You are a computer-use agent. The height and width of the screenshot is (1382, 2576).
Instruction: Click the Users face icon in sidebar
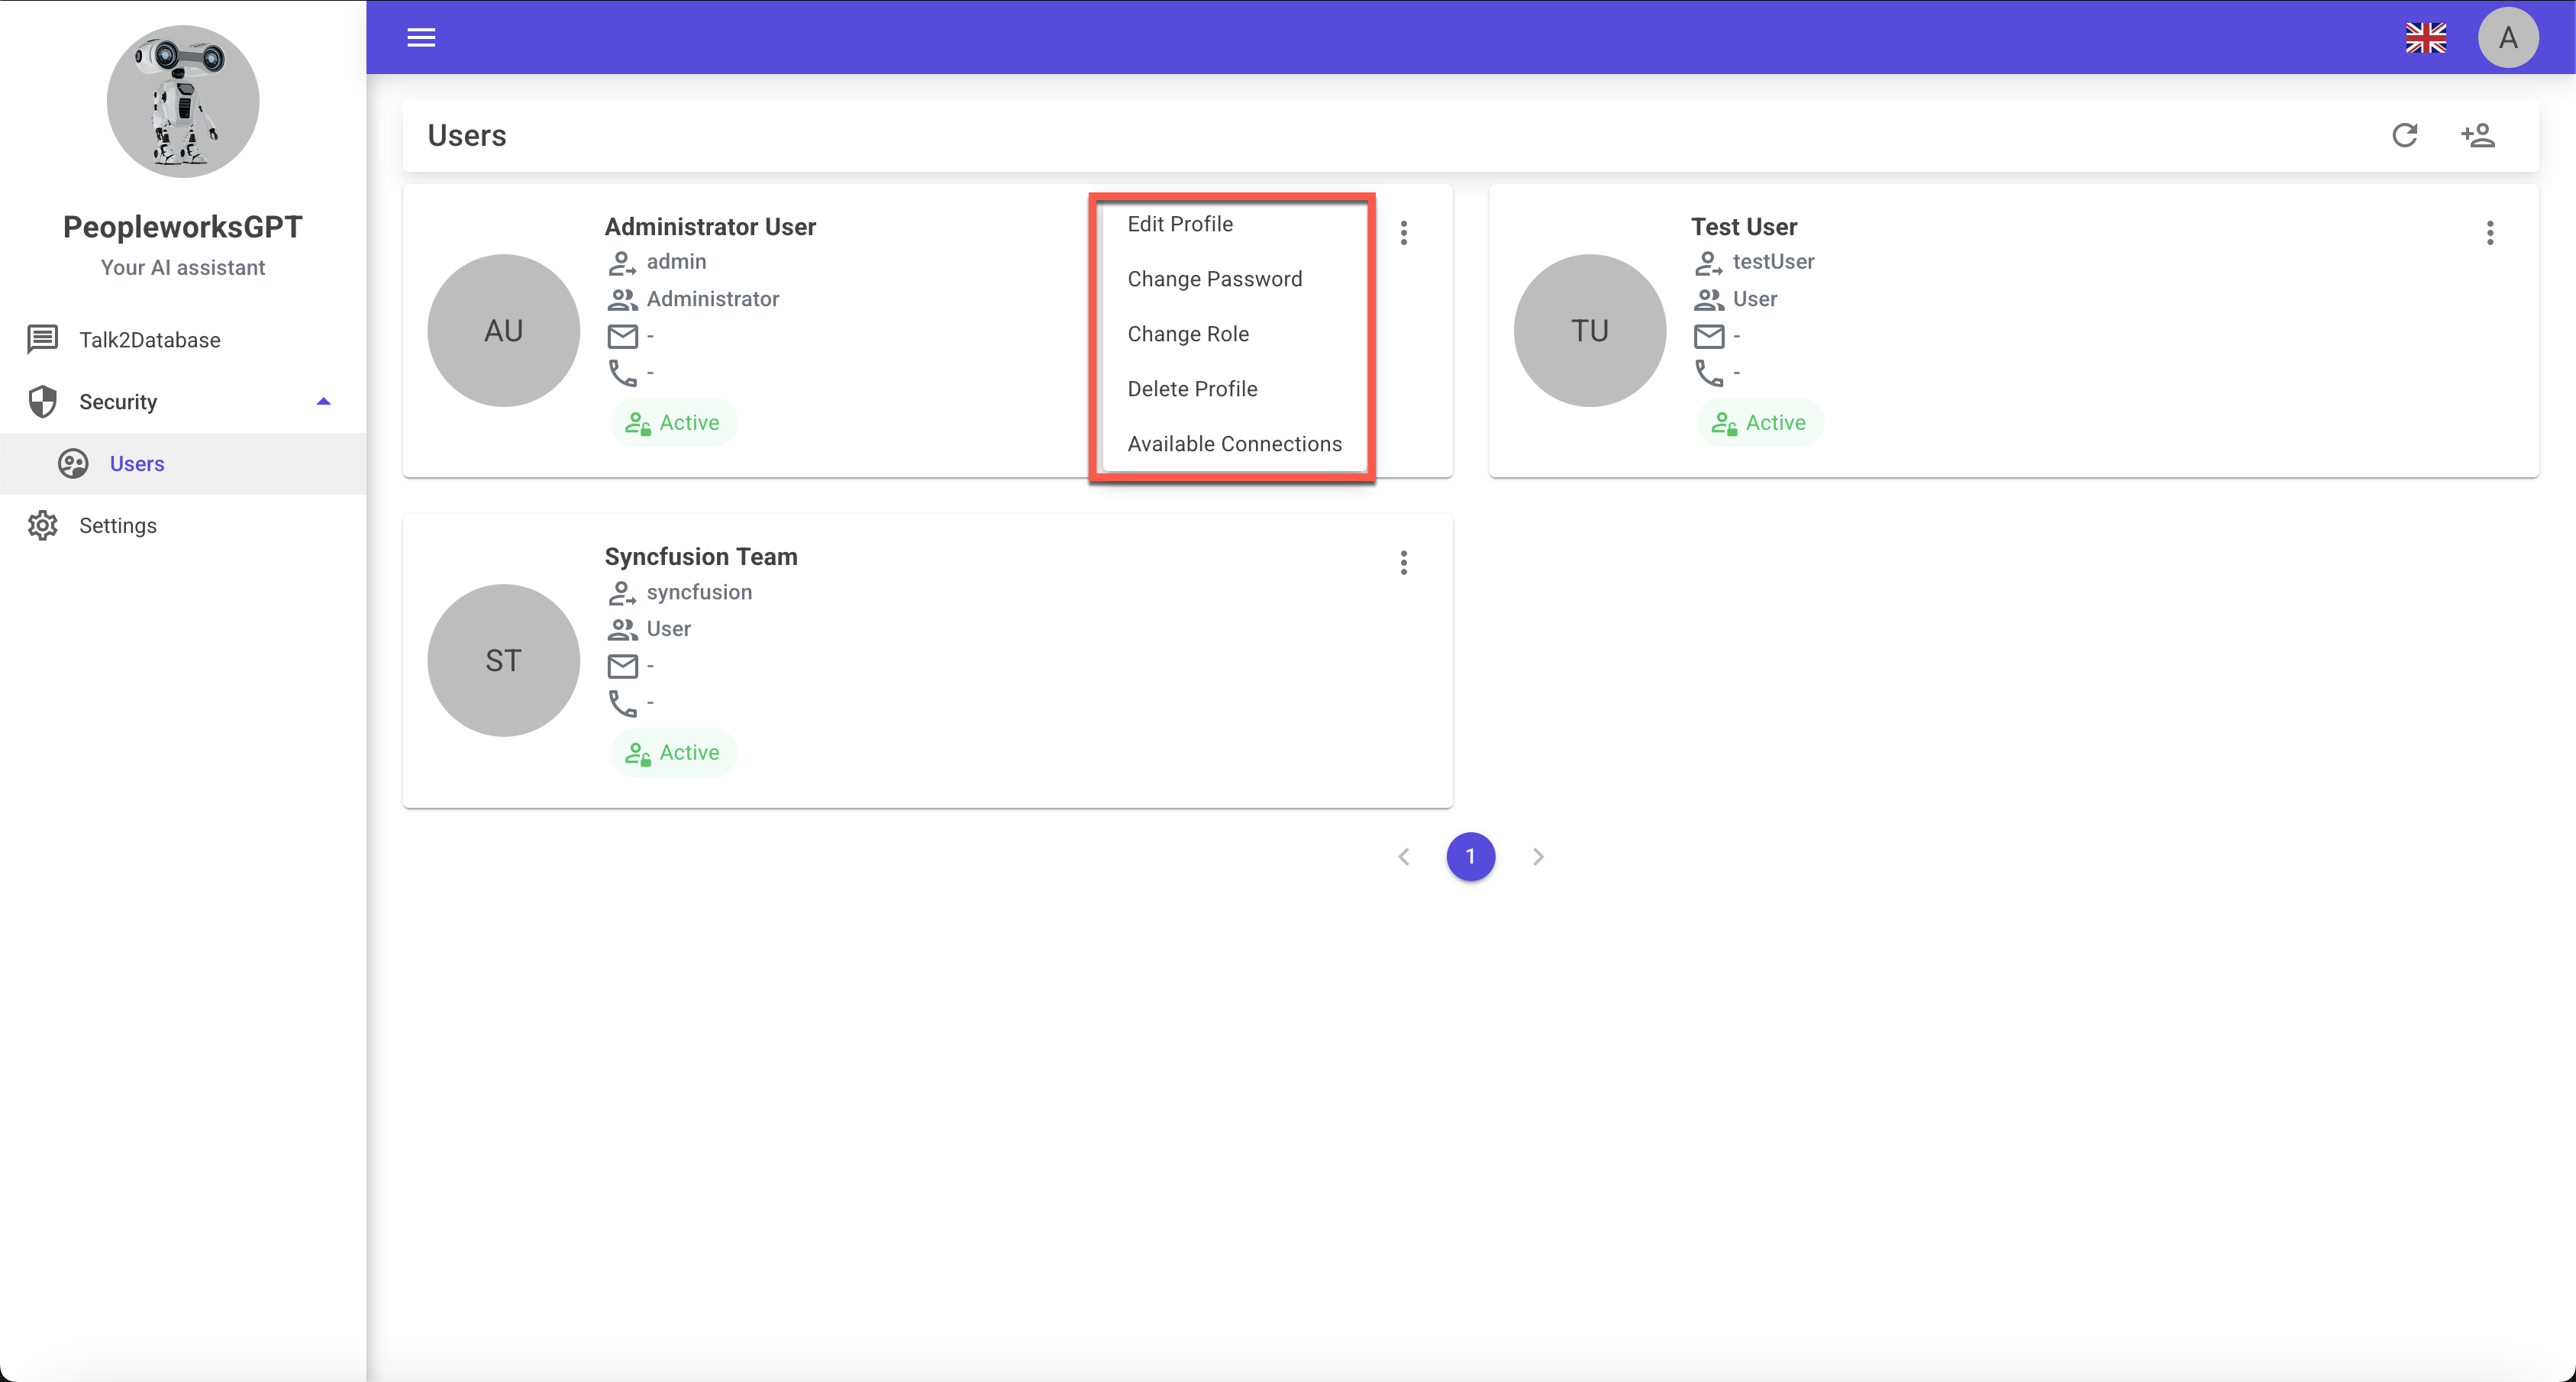pyautogui.click(x=73, y=464)
